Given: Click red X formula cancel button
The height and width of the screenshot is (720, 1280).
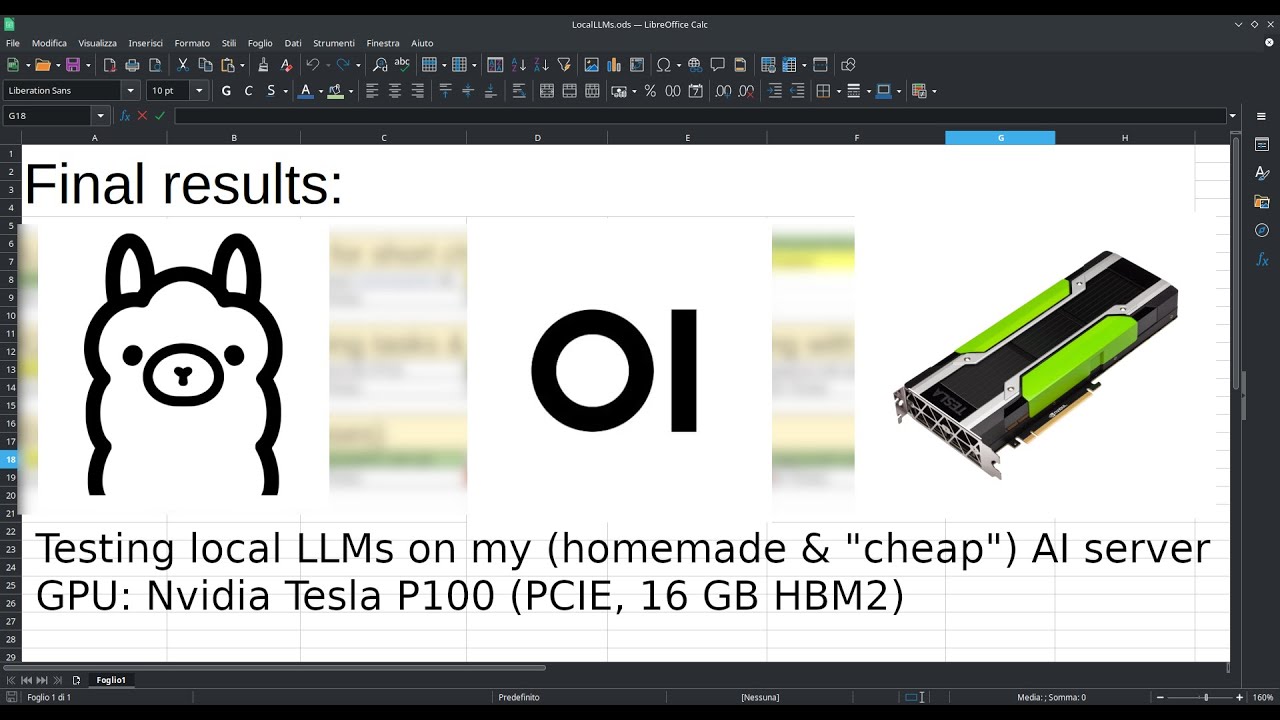Looking at the screenshot, I should coord(142,116).
